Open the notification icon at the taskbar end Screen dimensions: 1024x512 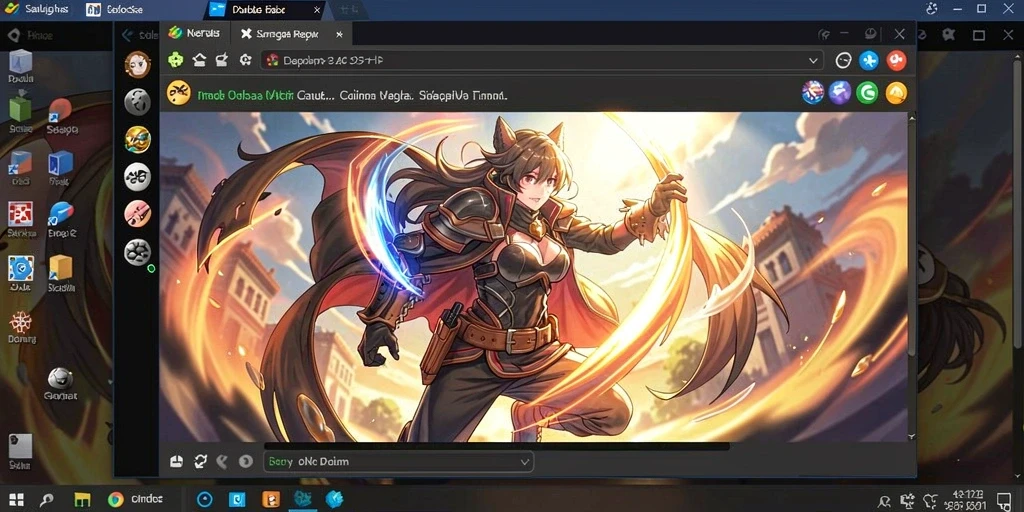click(1006, 500)
